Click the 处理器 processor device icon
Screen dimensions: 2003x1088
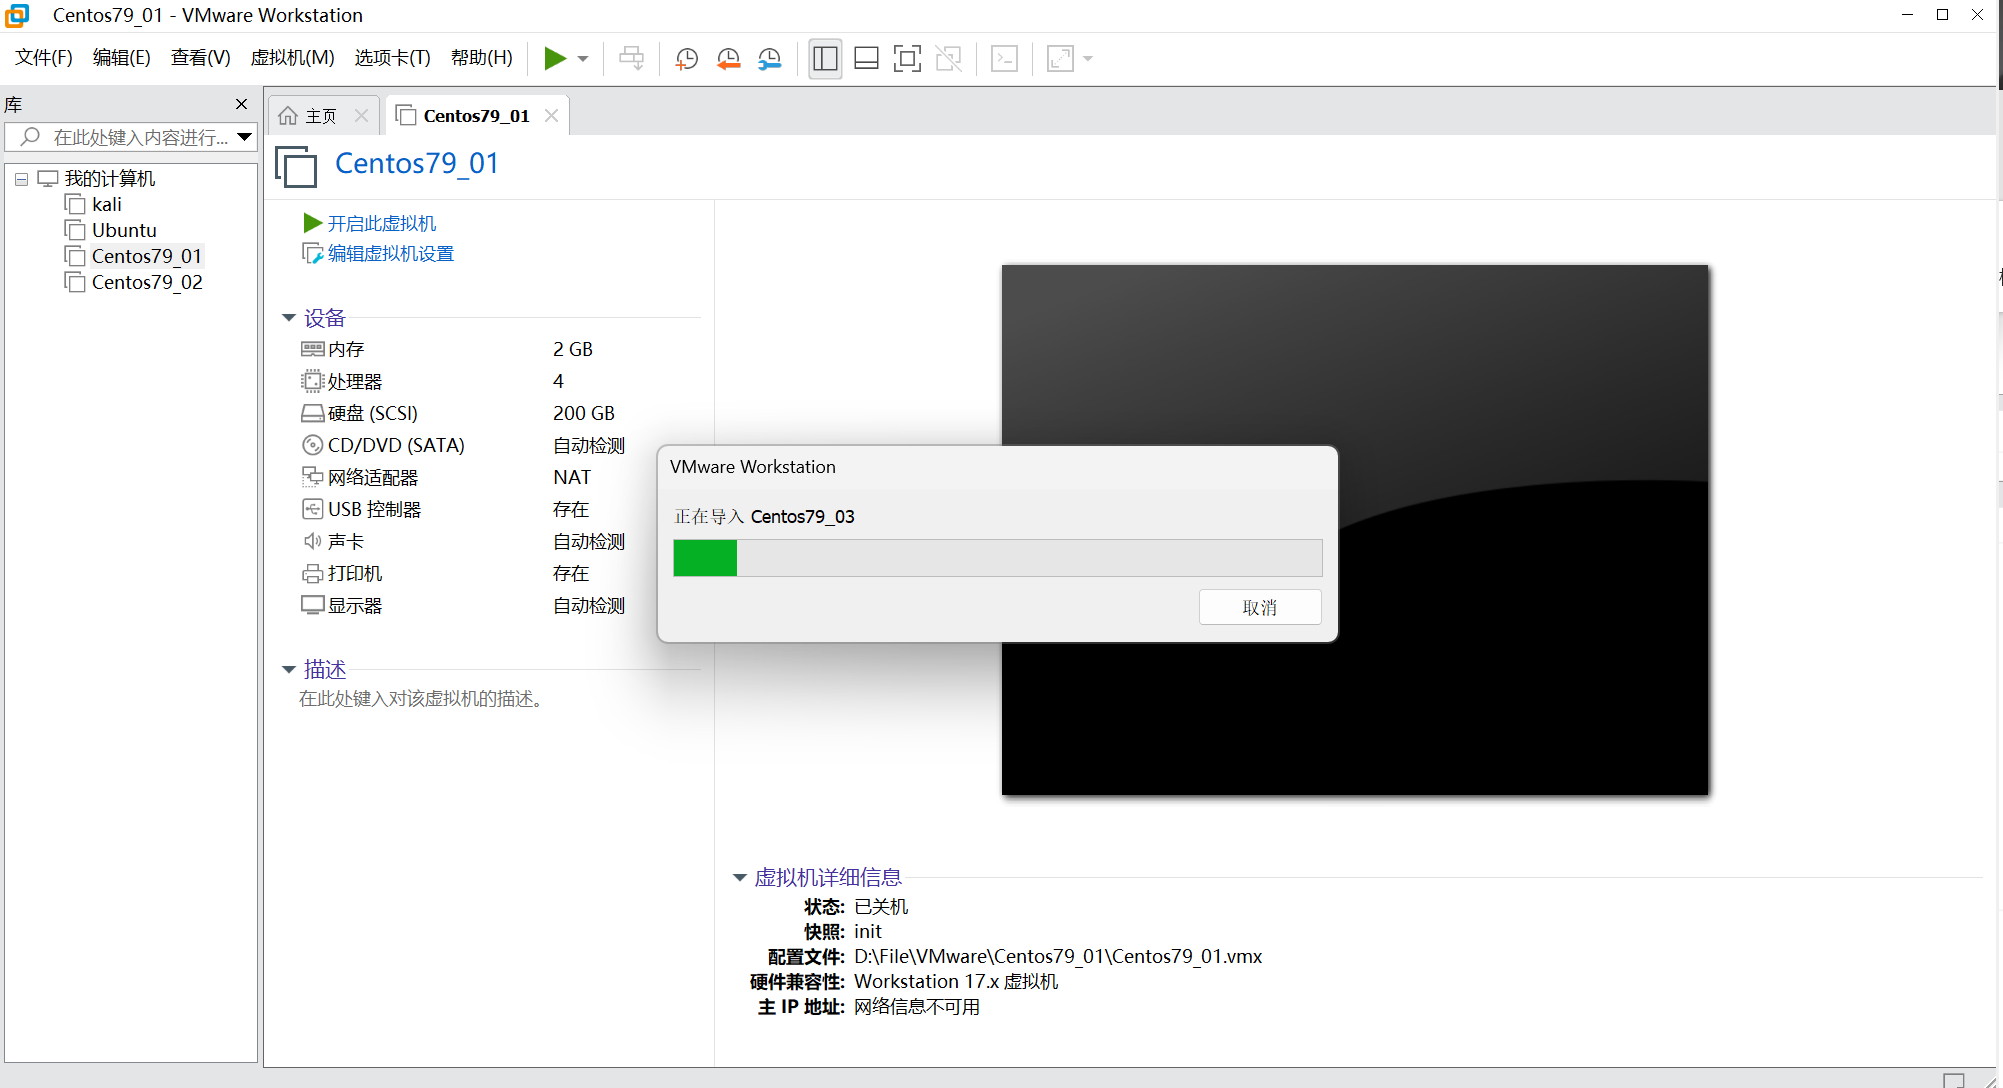(x=313, y=381)
